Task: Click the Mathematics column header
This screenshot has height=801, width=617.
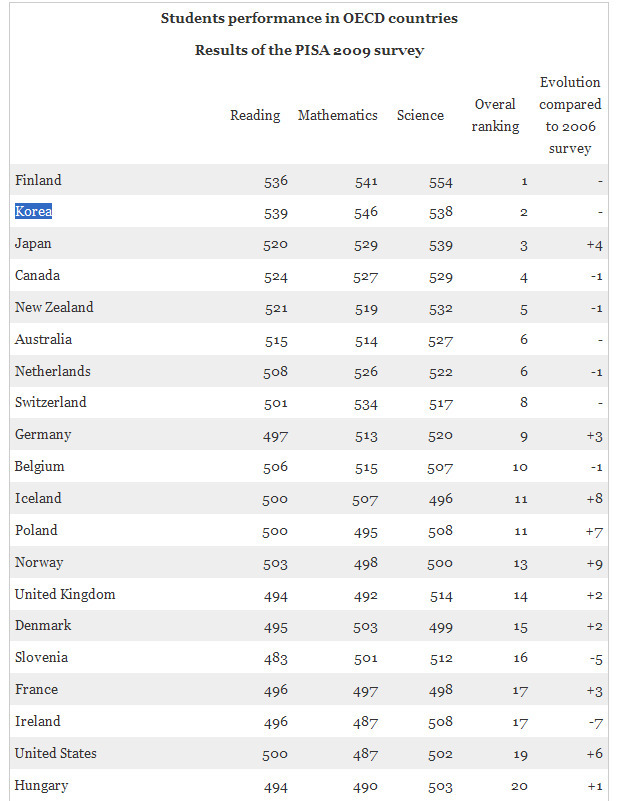Action: (x=338, y=115)
